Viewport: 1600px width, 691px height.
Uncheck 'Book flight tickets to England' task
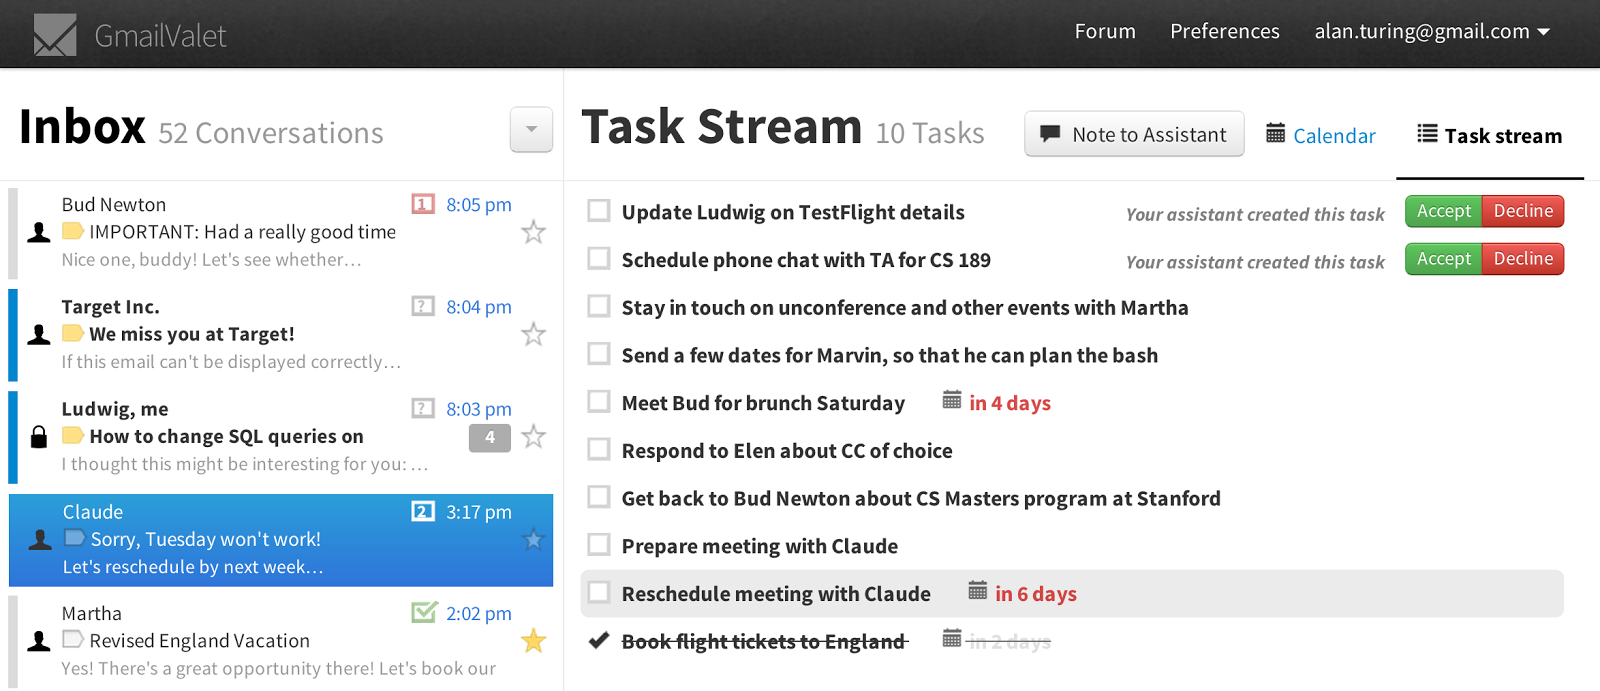[x=599, y=640]
